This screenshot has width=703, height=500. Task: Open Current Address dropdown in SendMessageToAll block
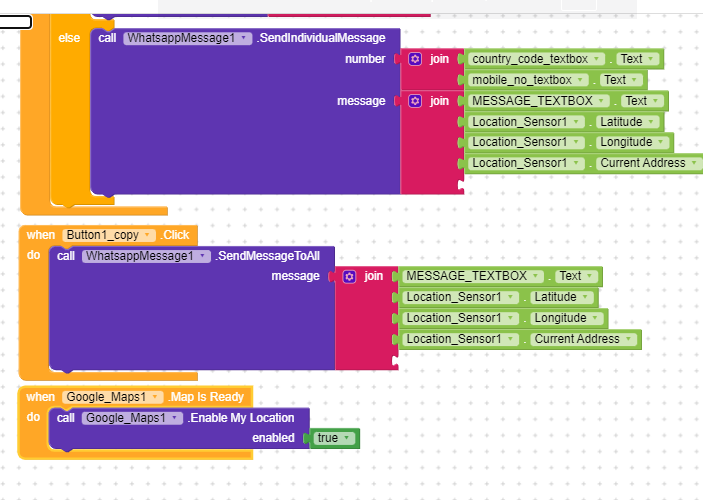click(x=583, y=339)
